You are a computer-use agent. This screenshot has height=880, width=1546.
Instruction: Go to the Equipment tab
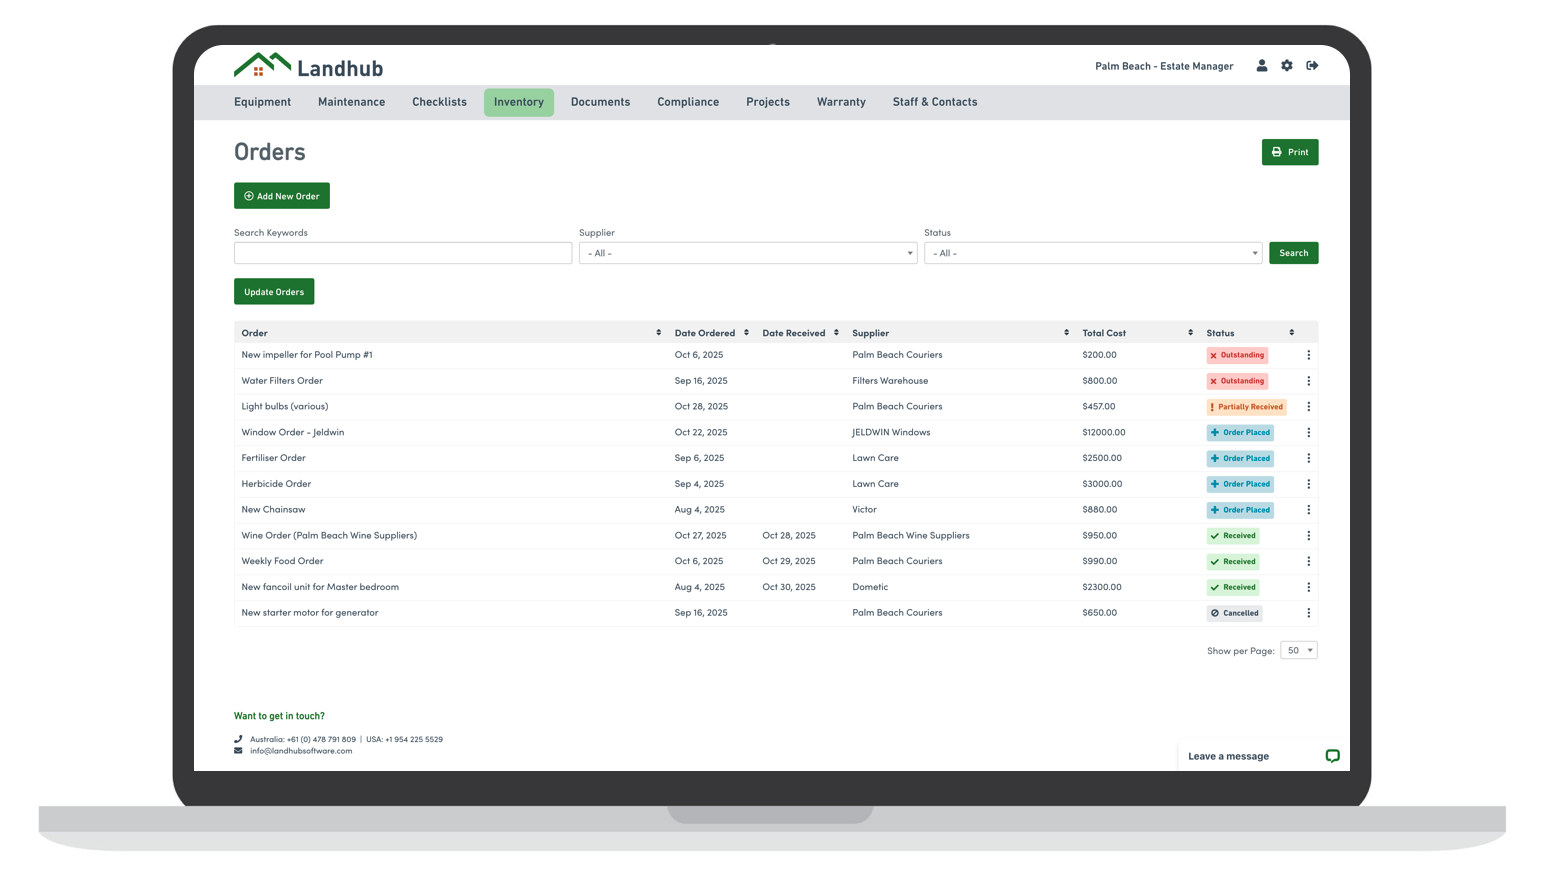click(262, 102)
